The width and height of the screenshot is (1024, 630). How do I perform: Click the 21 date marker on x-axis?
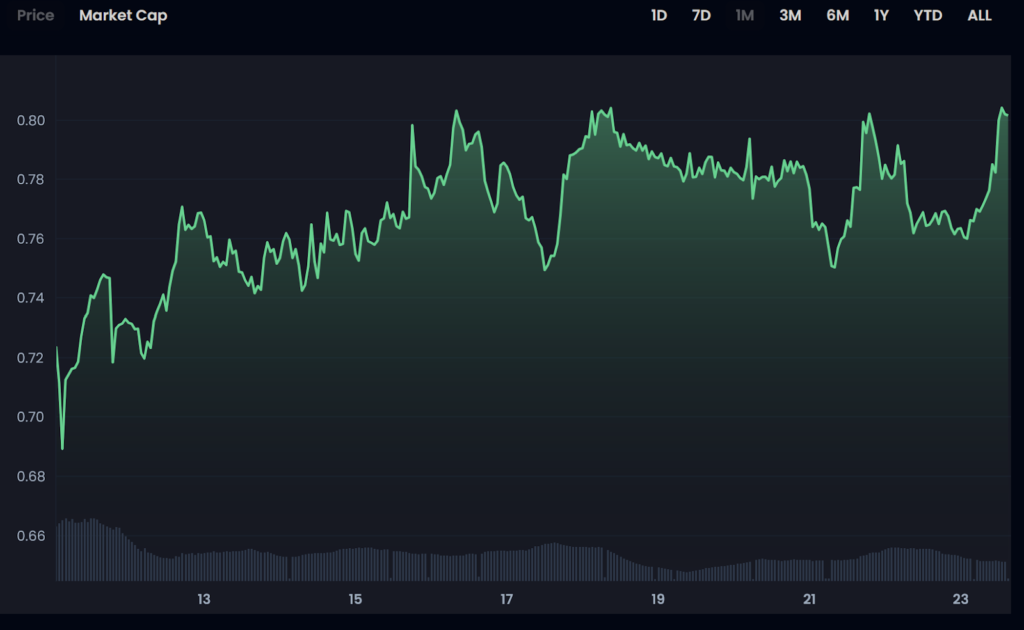pyautogui.click(x=809, y=599)
